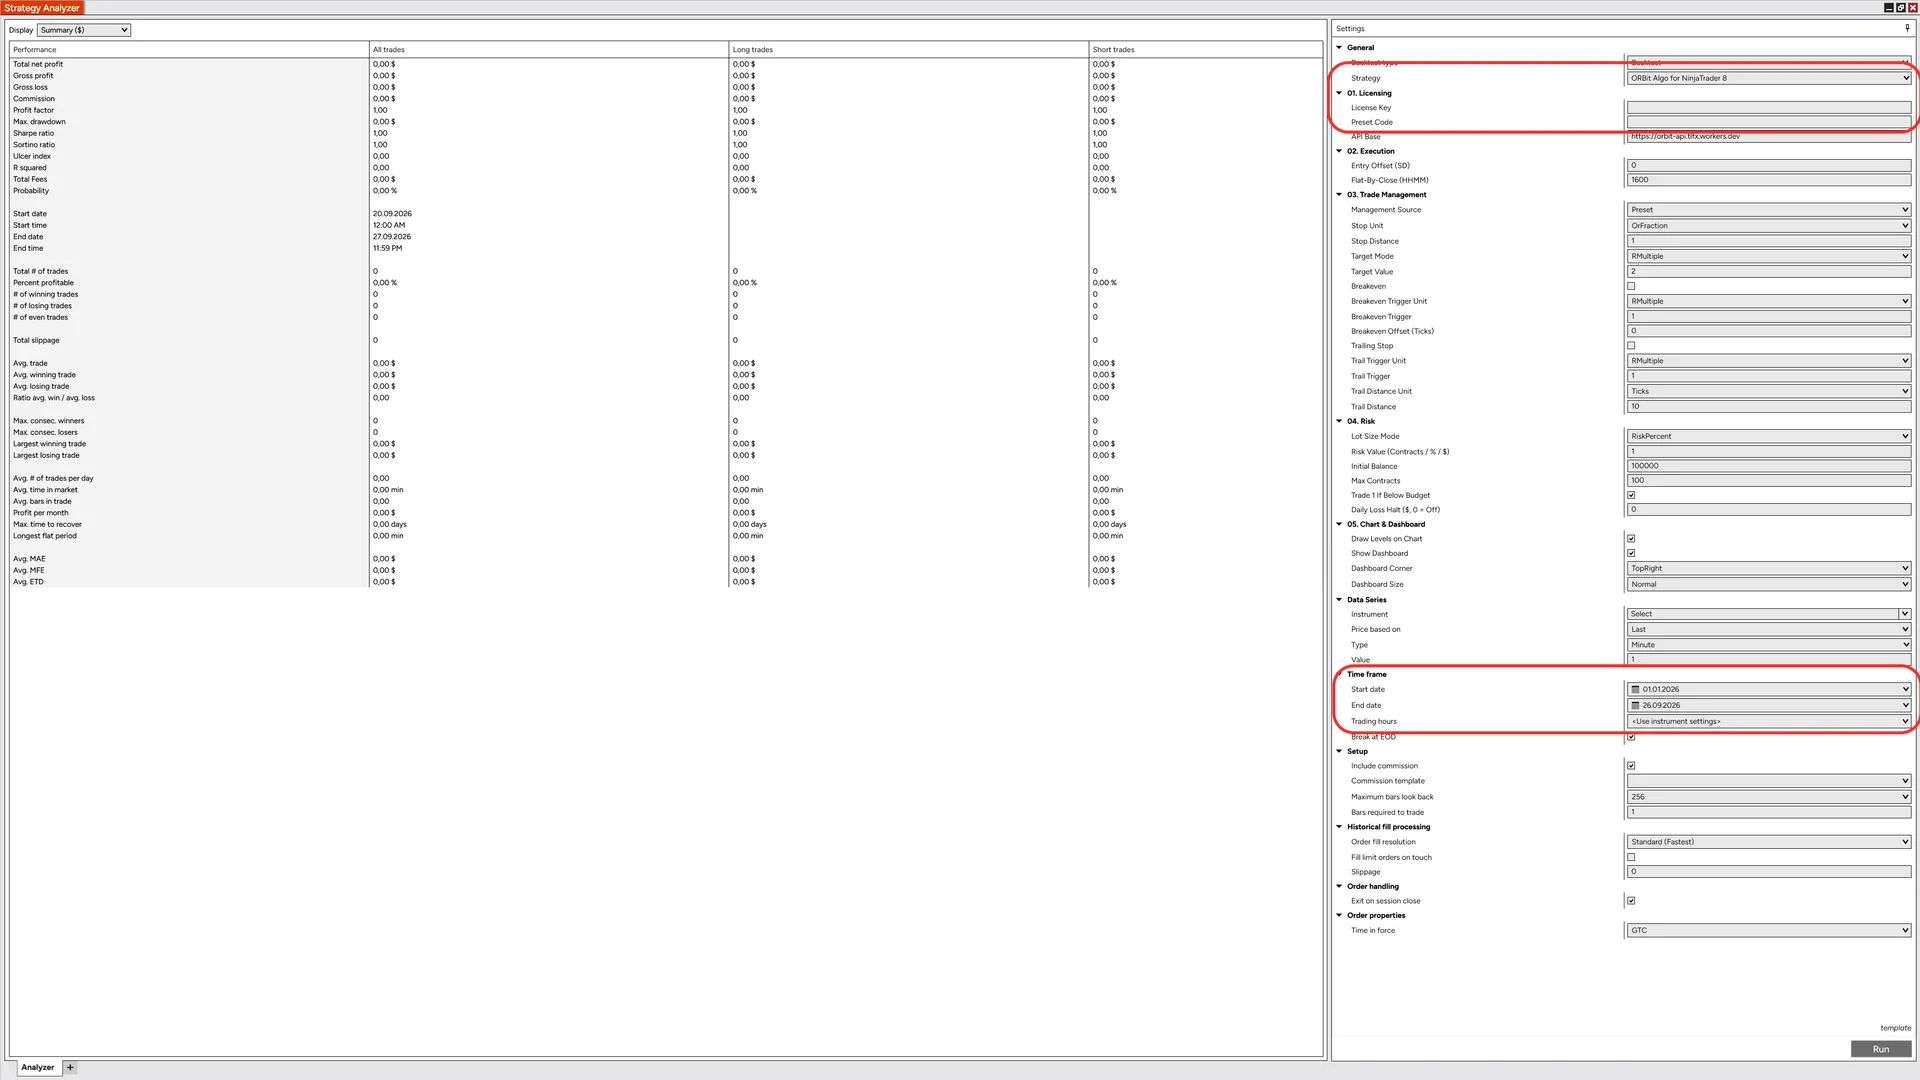Viewport: 1920px width, 1080px height.
Task: Toggle Include commission checkbox
Action: [1631, 766]
